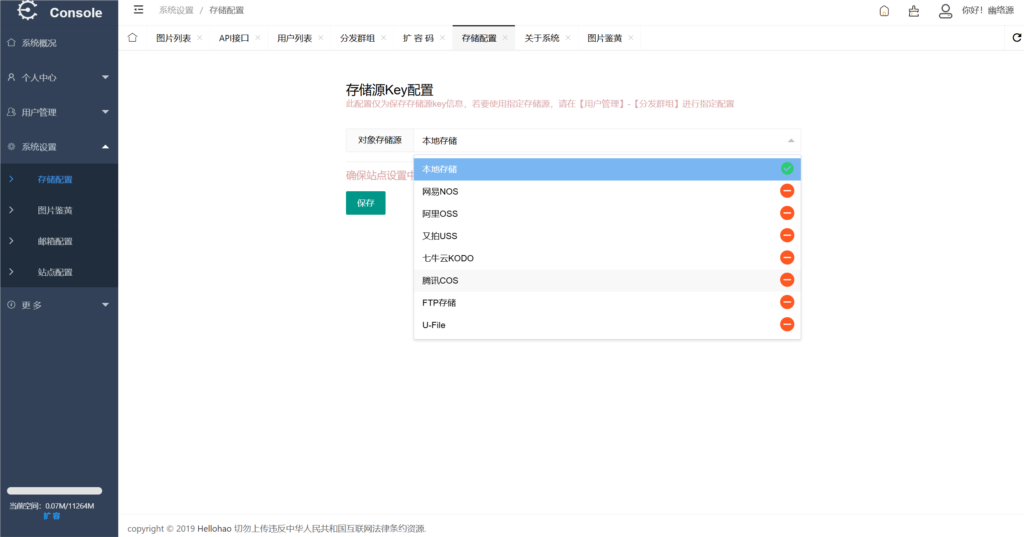Screen dimensions: 1024x537
Task: Click the home tab icon
Action: (x=133, y=38)
